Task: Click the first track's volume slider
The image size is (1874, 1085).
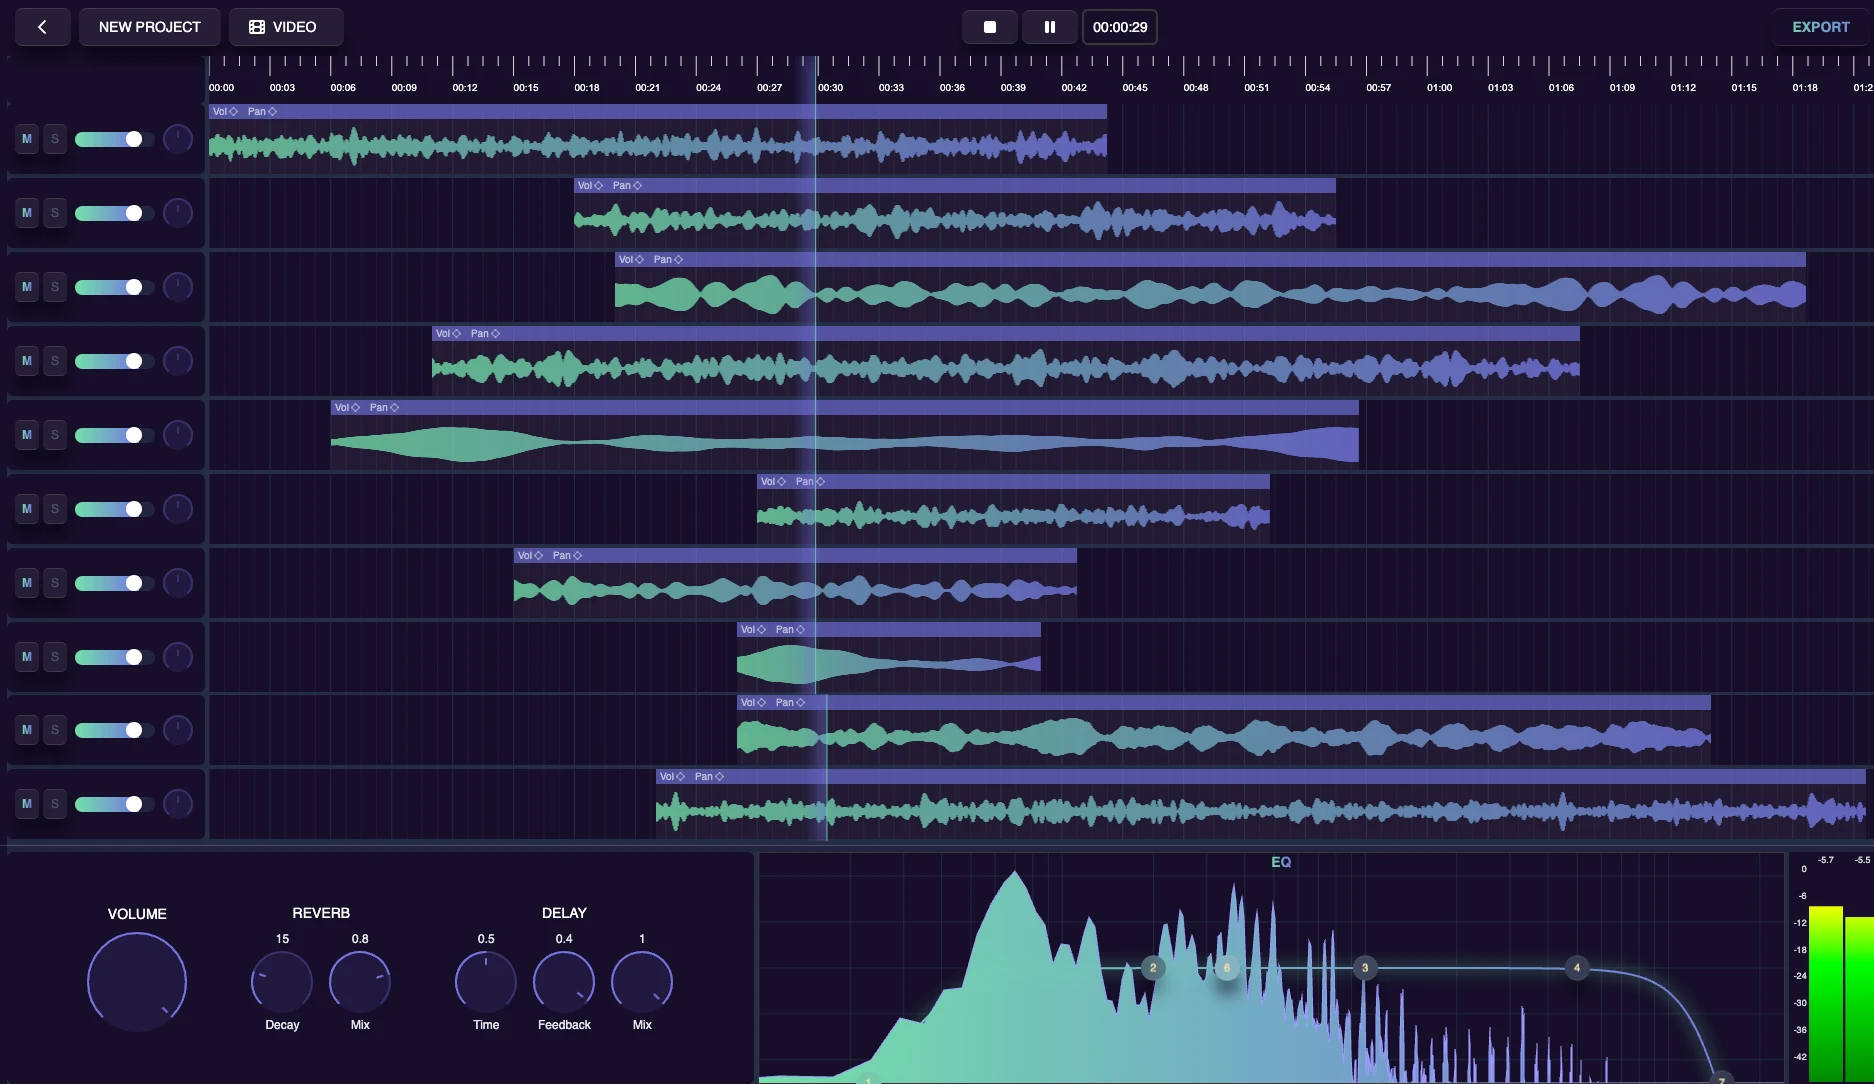Action: pyautogui.click(x=114, y=139)
